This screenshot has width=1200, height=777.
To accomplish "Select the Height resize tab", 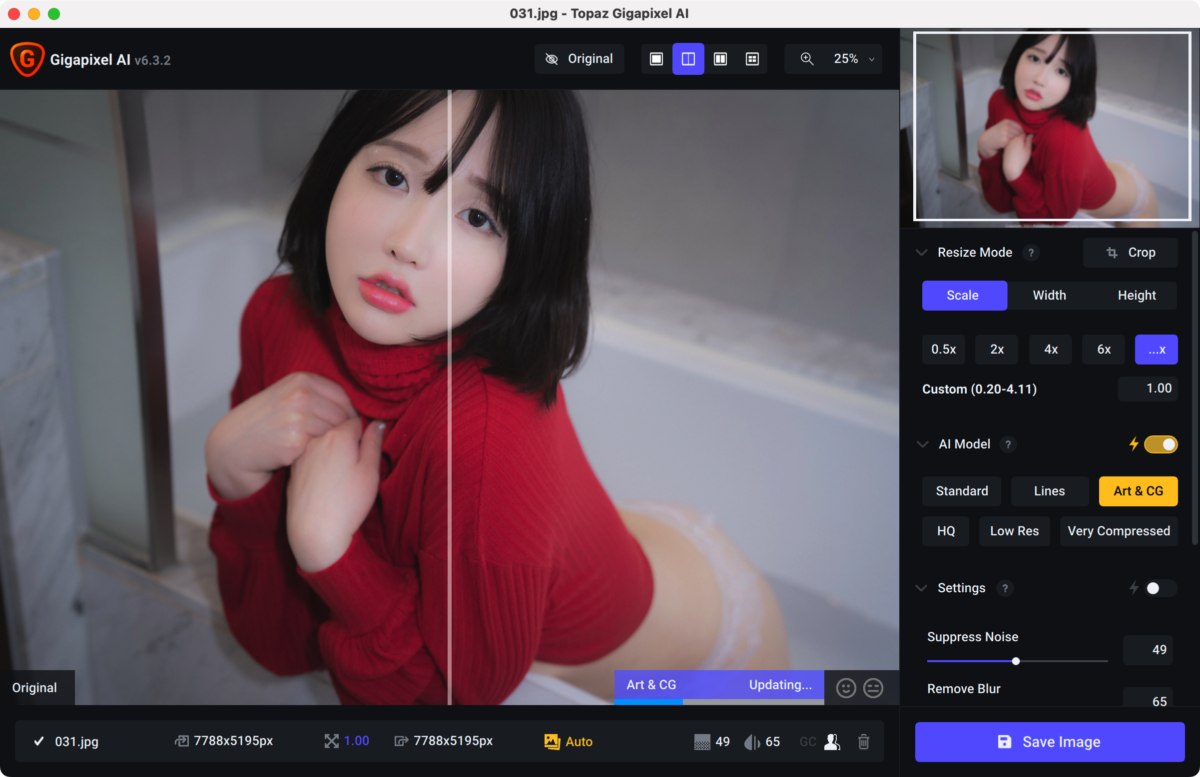I will click(x=1136, y=295).
